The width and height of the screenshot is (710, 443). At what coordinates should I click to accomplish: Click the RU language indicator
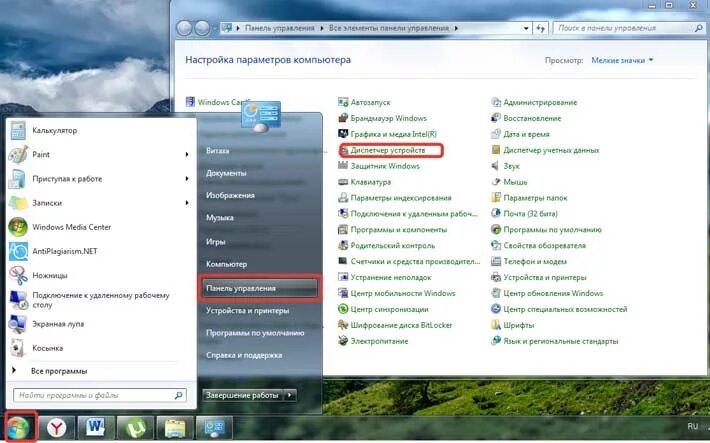(x=692, y=427)
